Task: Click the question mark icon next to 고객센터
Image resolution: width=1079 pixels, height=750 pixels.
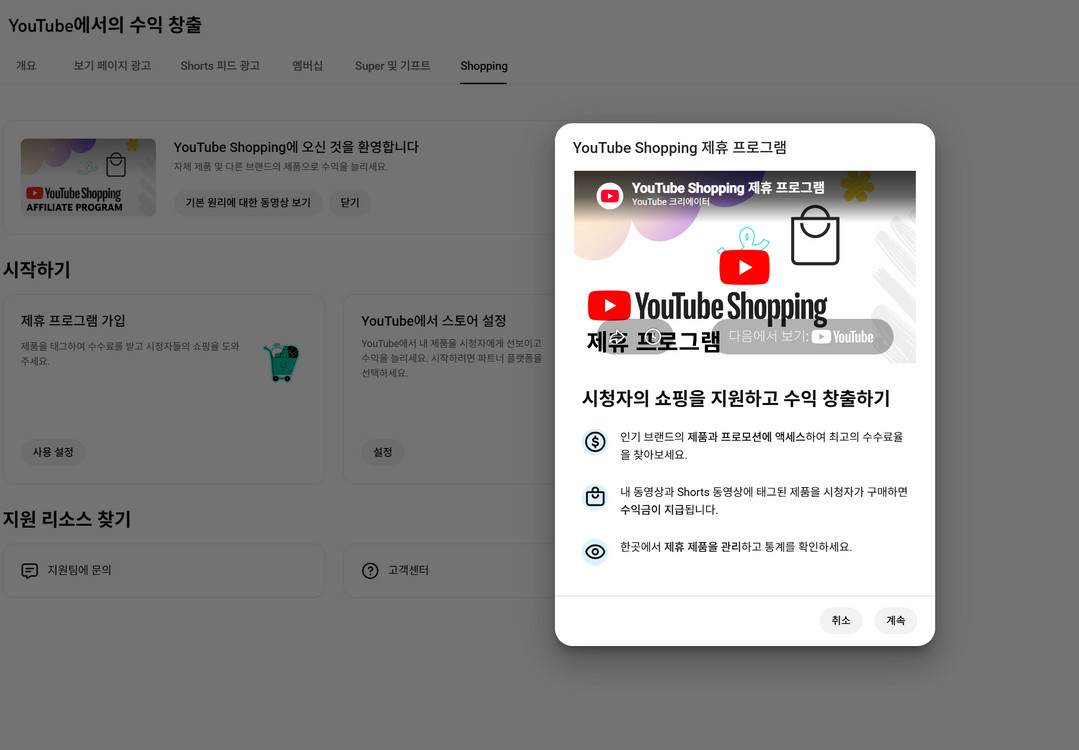Action: (370, 571)
